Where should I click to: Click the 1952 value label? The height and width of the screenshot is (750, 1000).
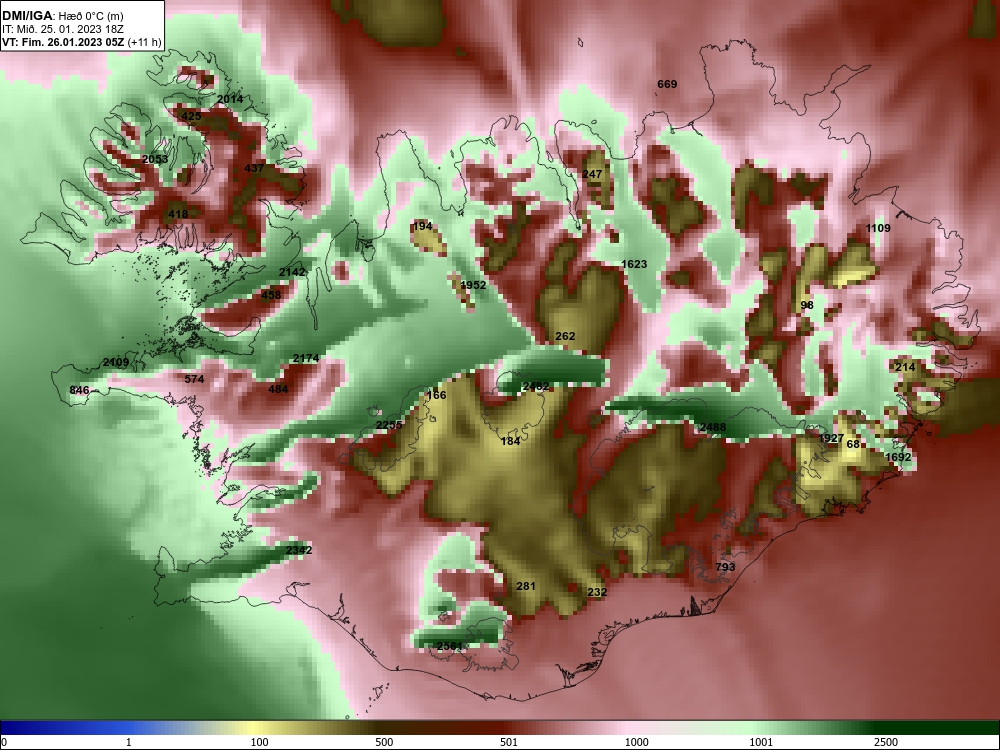point(473,285)
